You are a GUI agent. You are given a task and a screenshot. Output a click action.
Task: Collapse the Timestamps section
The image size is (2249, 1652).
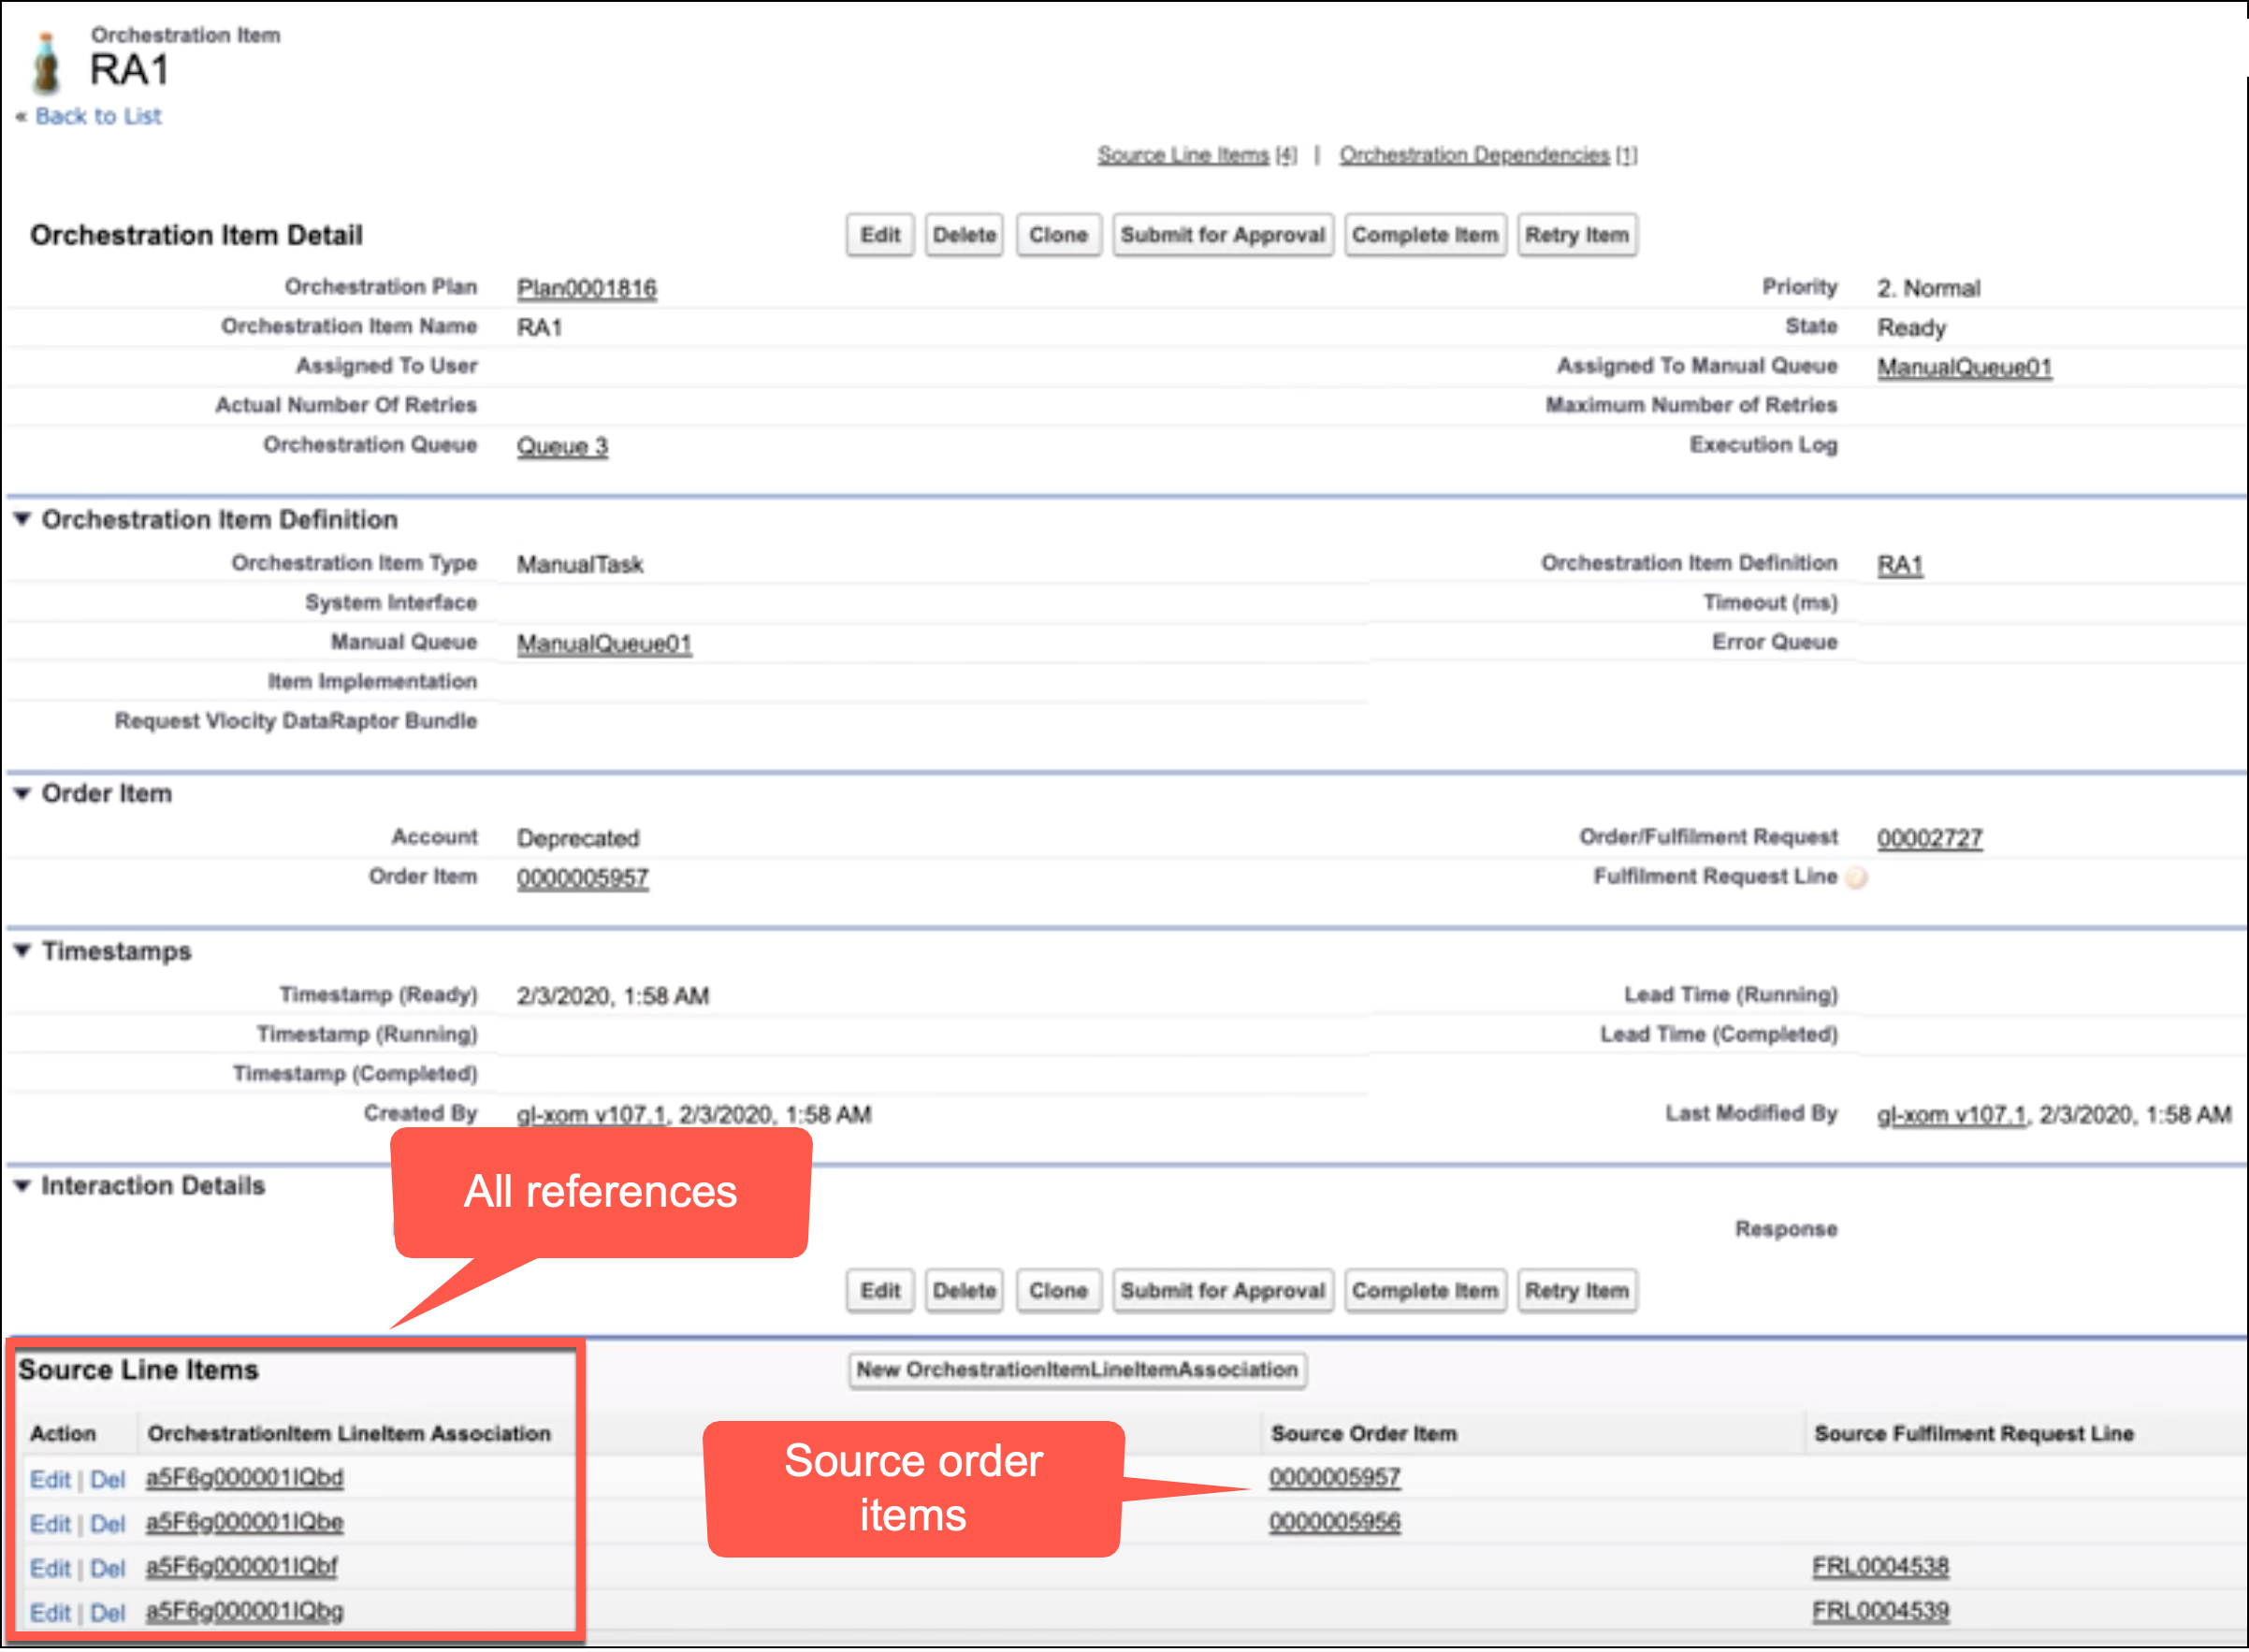pos(22,950)
